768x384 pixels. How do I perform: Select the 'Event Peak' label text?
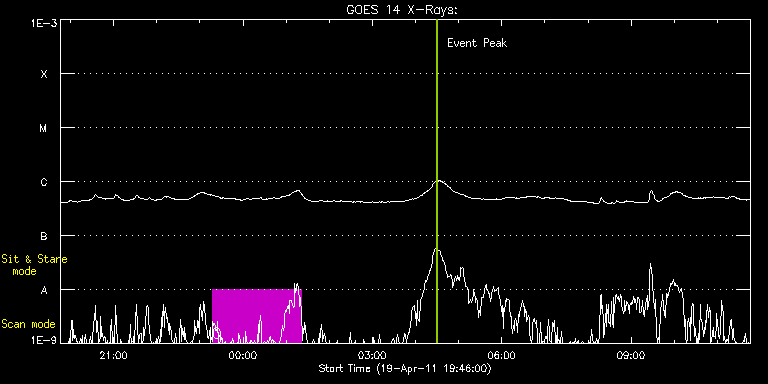coord(477,43)
